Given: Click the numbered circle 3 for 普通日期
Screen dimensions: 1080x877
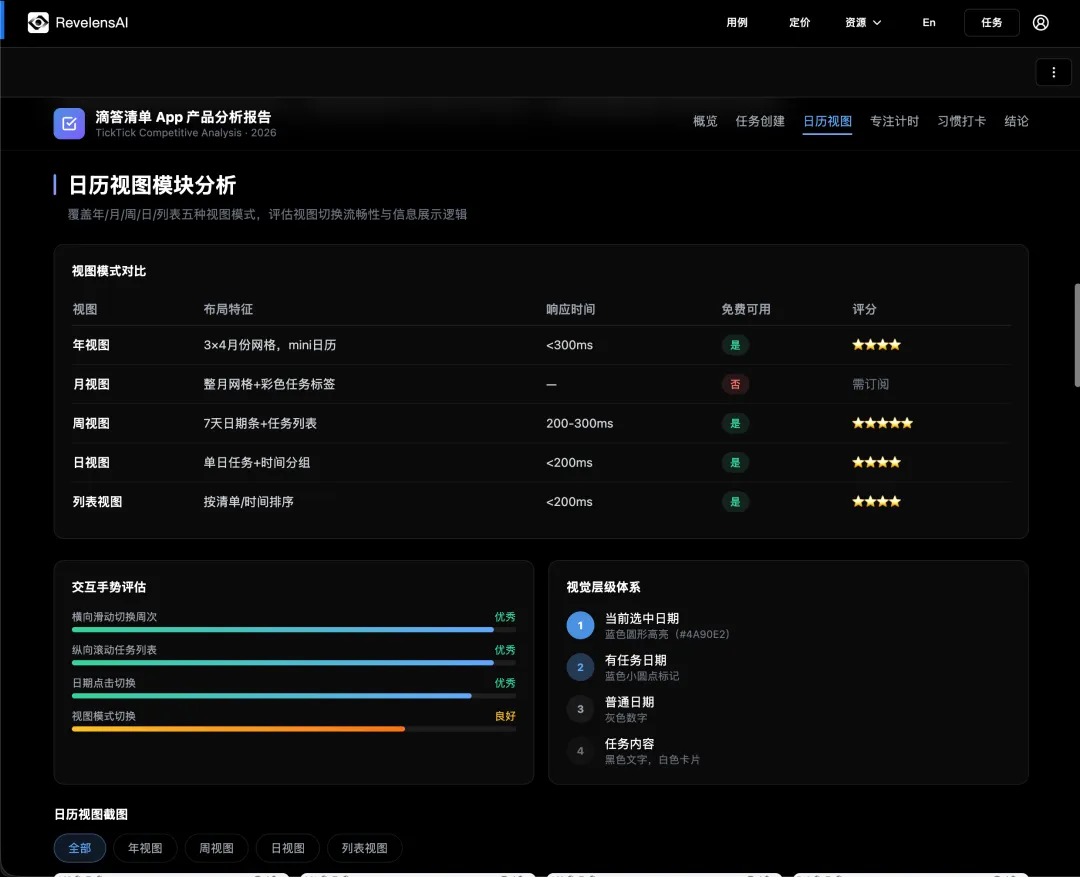Looking at the screenshot, I should point(580,709).
